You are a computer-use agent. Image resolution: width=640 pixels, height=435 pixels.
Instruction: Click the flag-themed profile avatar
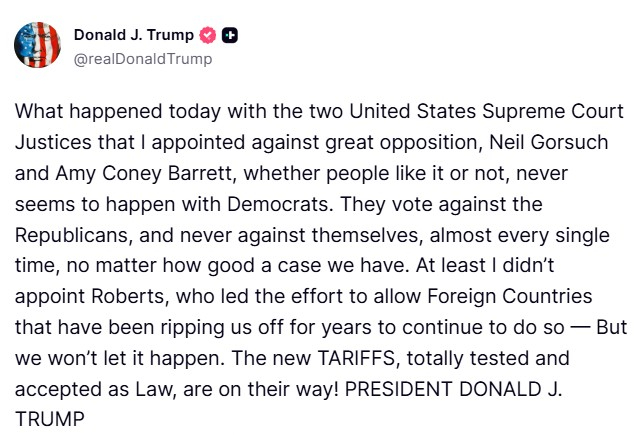pos(35,45)
